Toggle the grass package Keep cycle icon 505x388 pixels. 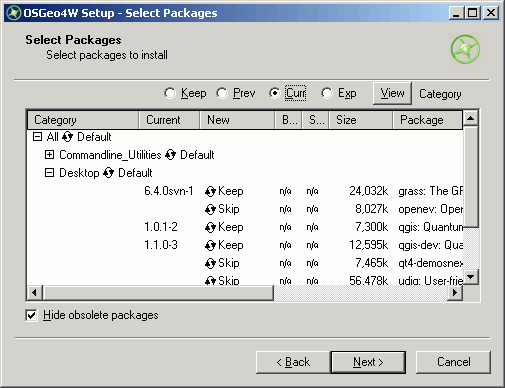[x=210, y=191]
